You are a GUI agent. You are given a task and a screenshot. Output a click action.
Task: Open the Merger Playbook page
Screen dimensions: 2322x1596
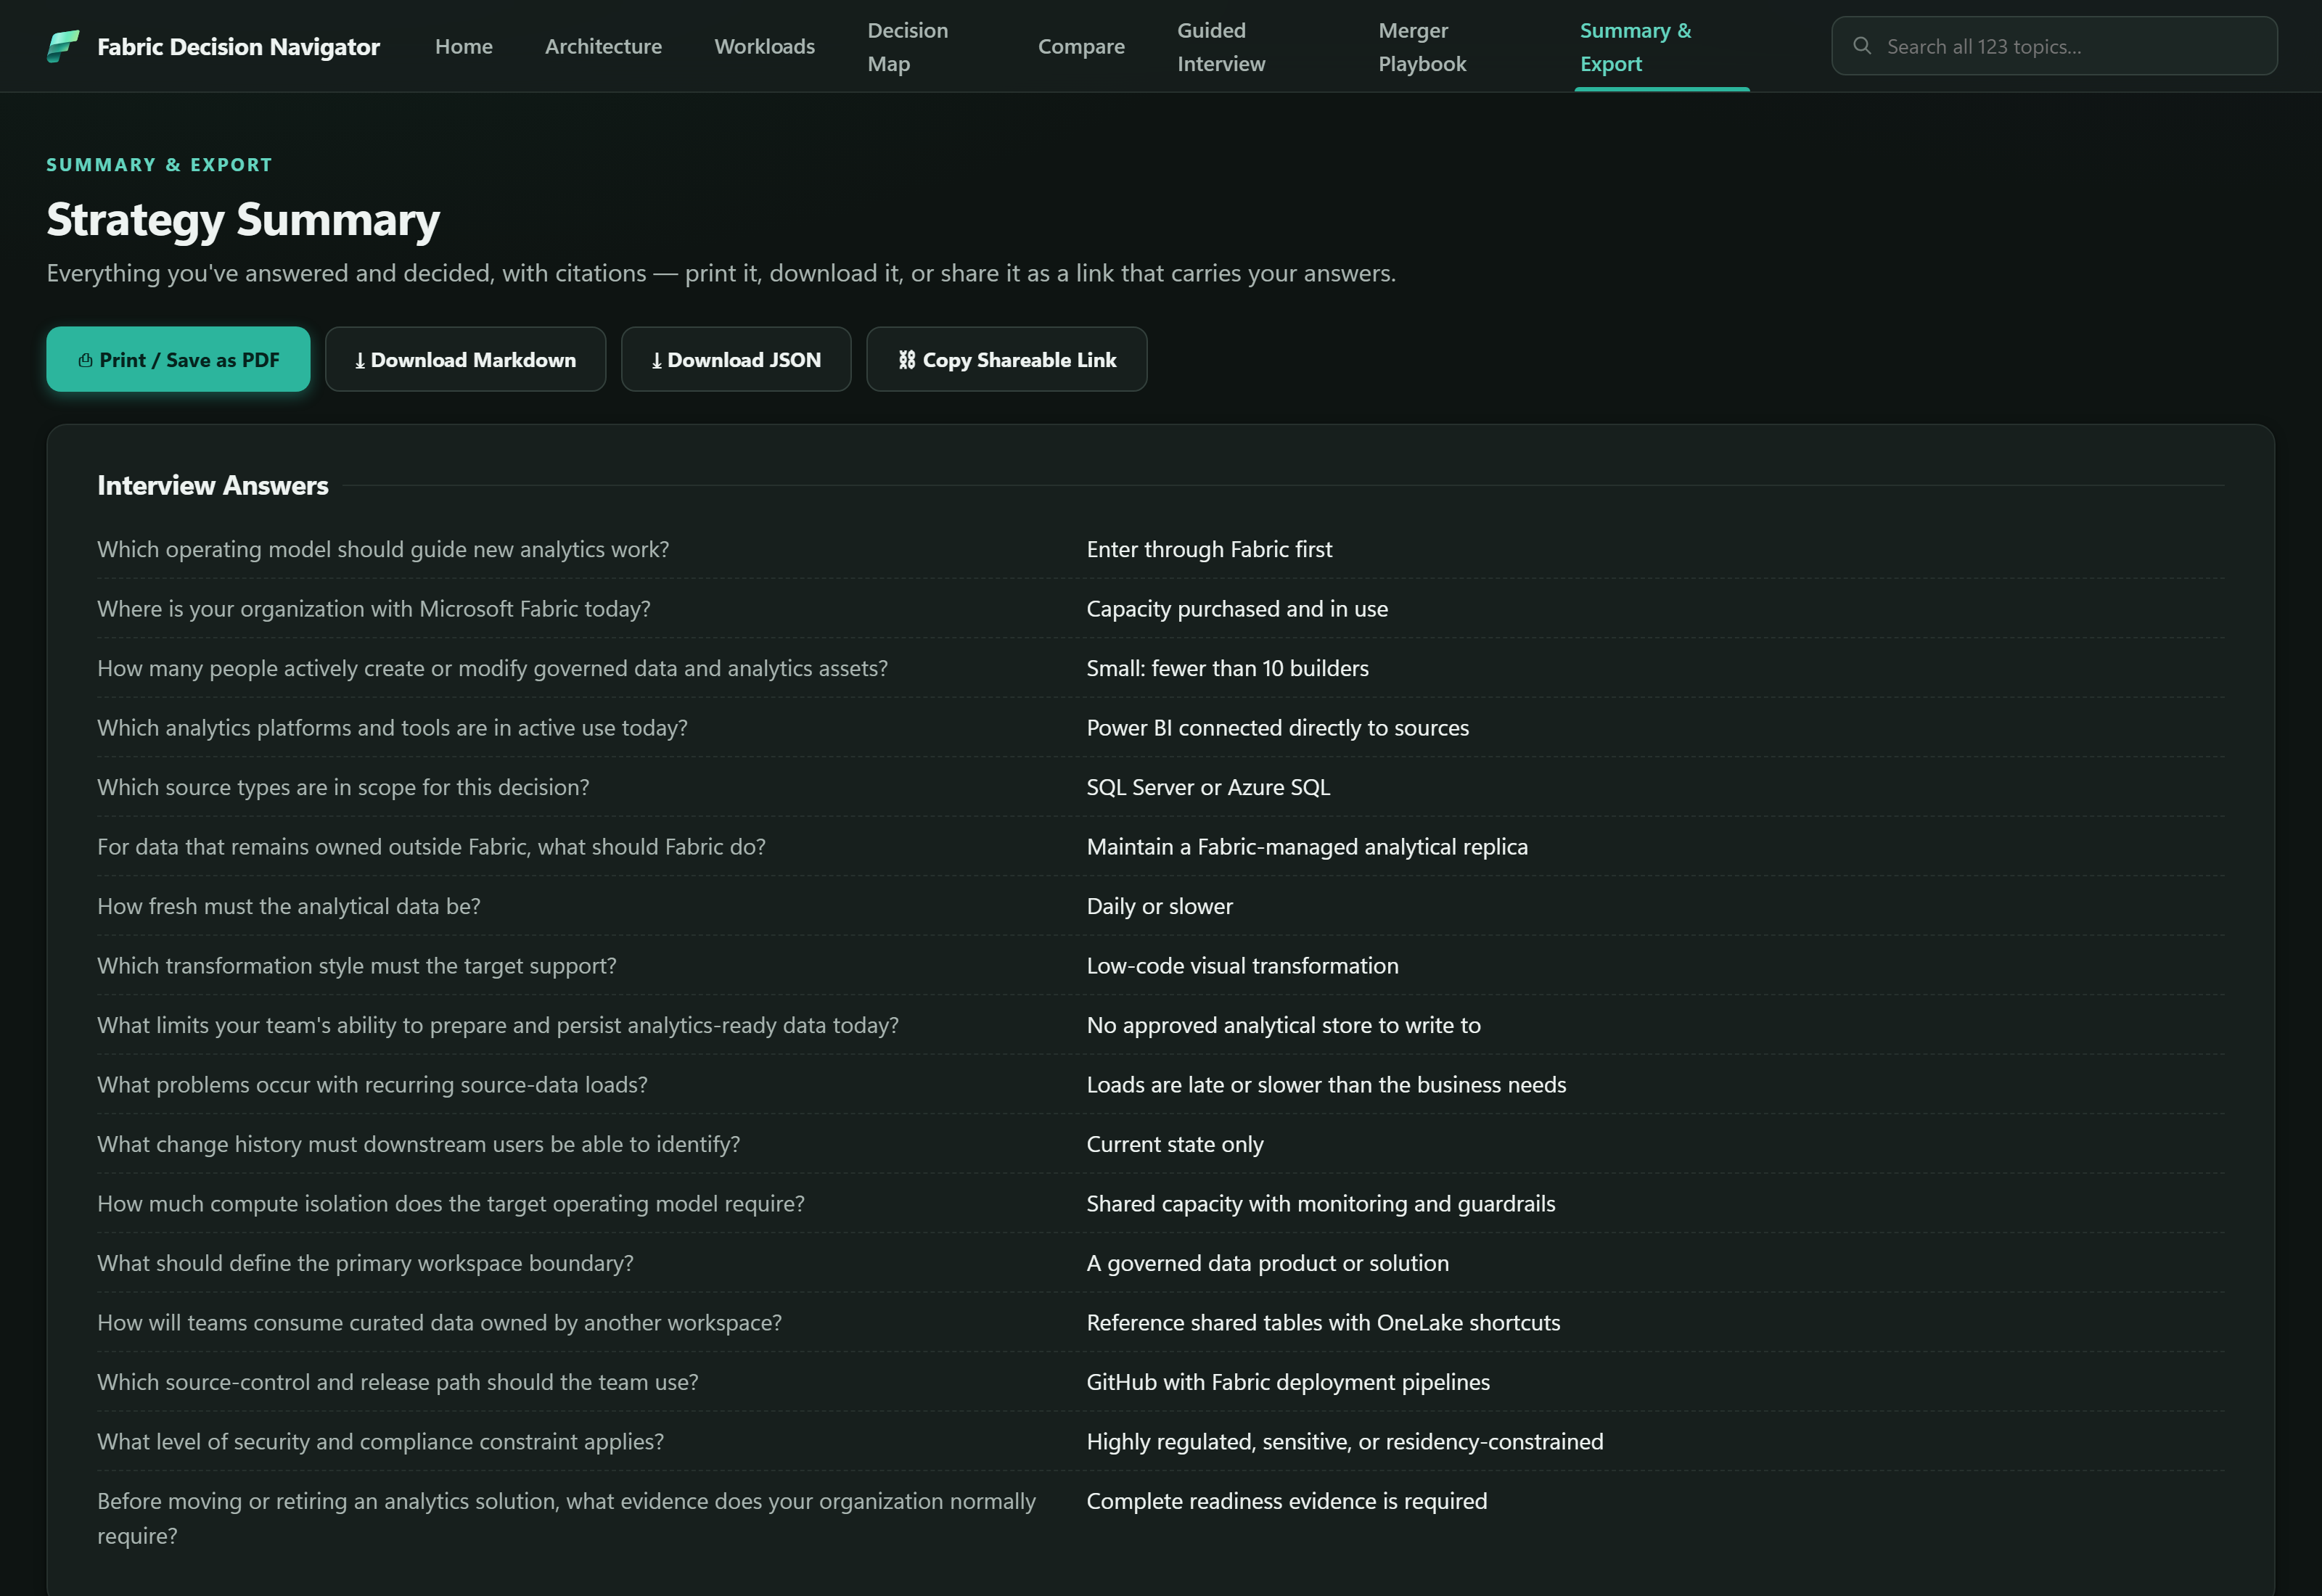coord(1422,47)
